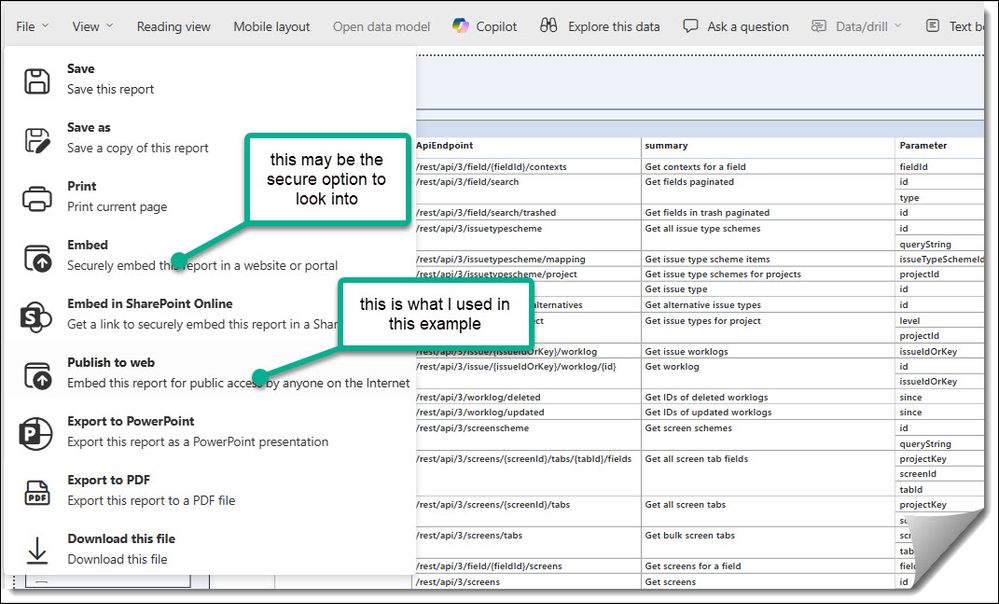The image size is (999, 604).
Task: Choose Export to PDF entry
Action: [x=210, y=490]
